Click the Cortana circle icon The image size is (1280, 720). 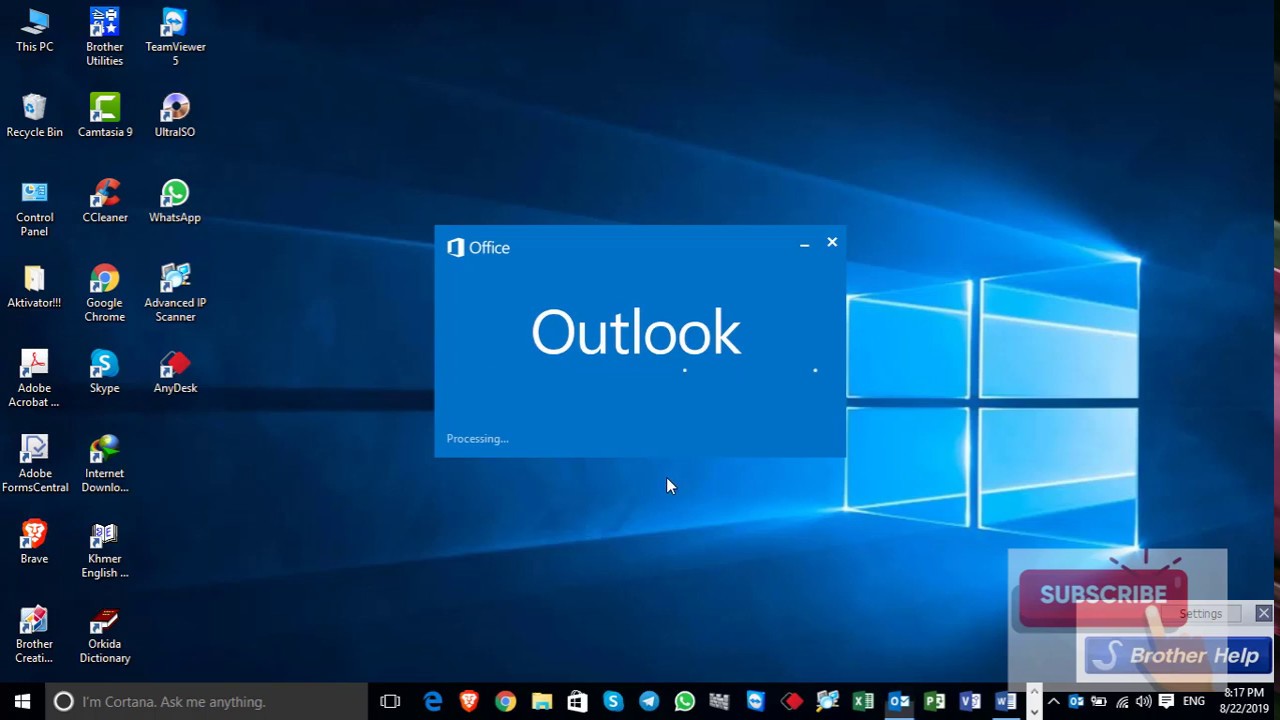[63, 702]
